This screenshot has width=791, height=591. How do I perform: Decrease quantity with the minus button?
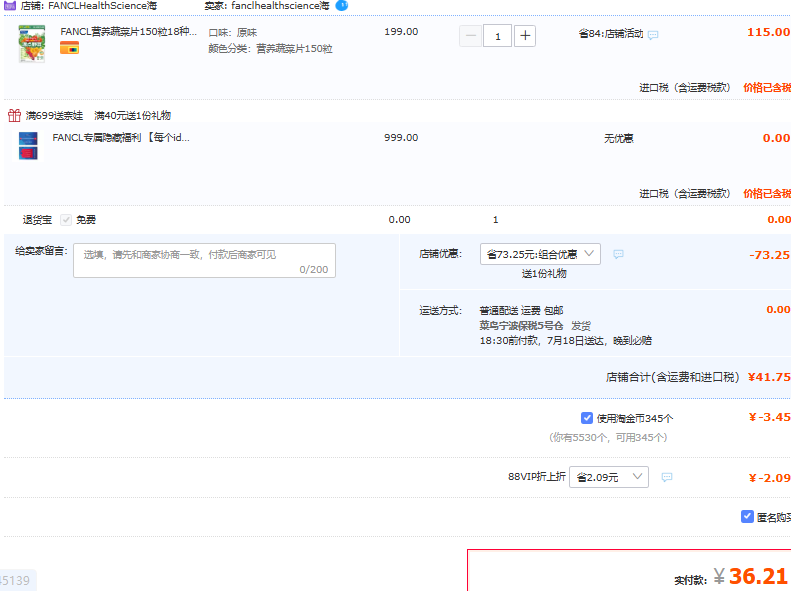point(470,36)
